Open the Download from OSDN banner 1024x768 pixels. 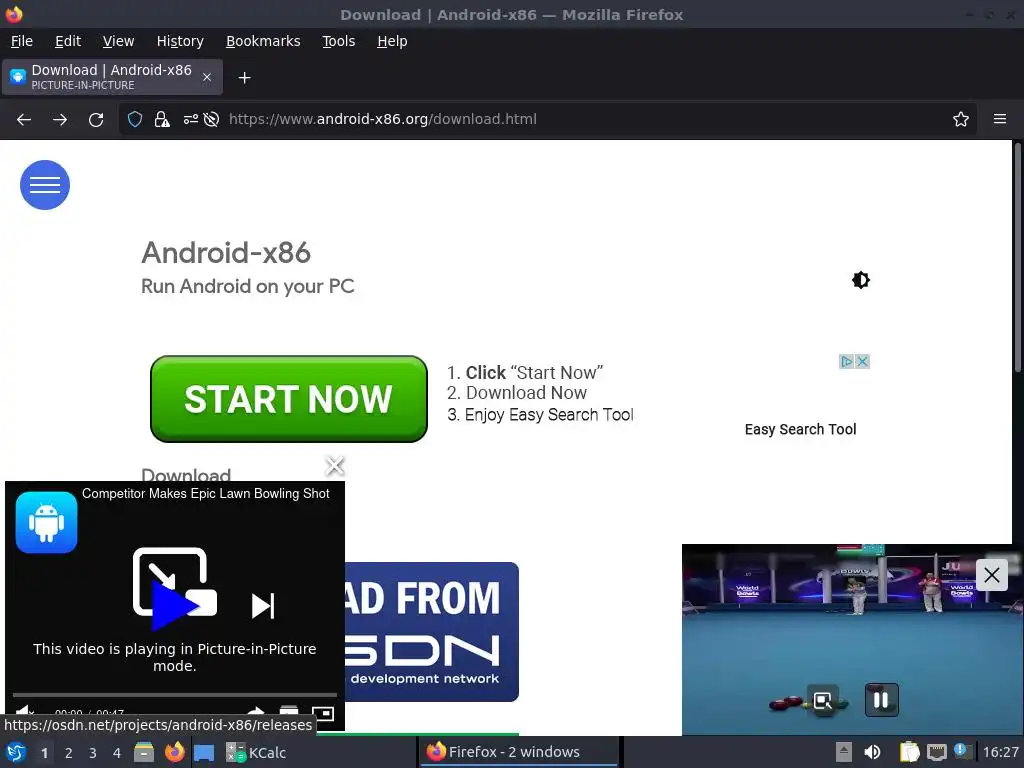(432, 632)
